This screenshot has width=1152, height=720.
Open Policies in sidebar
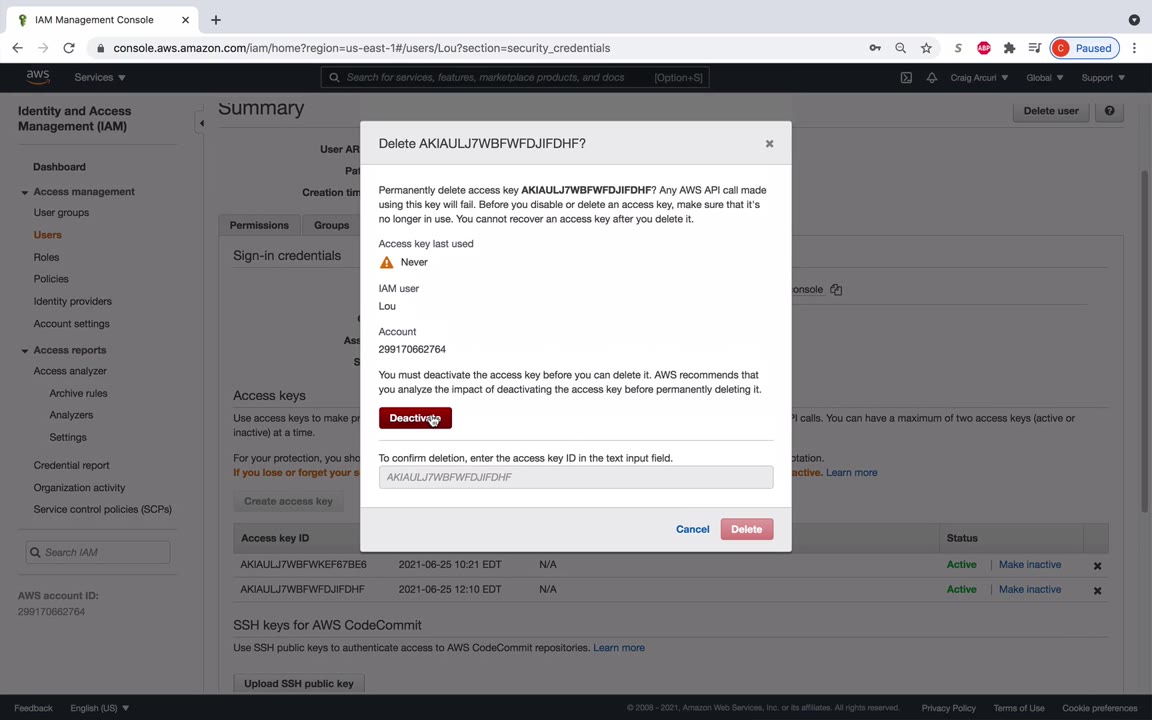[51, 279]
